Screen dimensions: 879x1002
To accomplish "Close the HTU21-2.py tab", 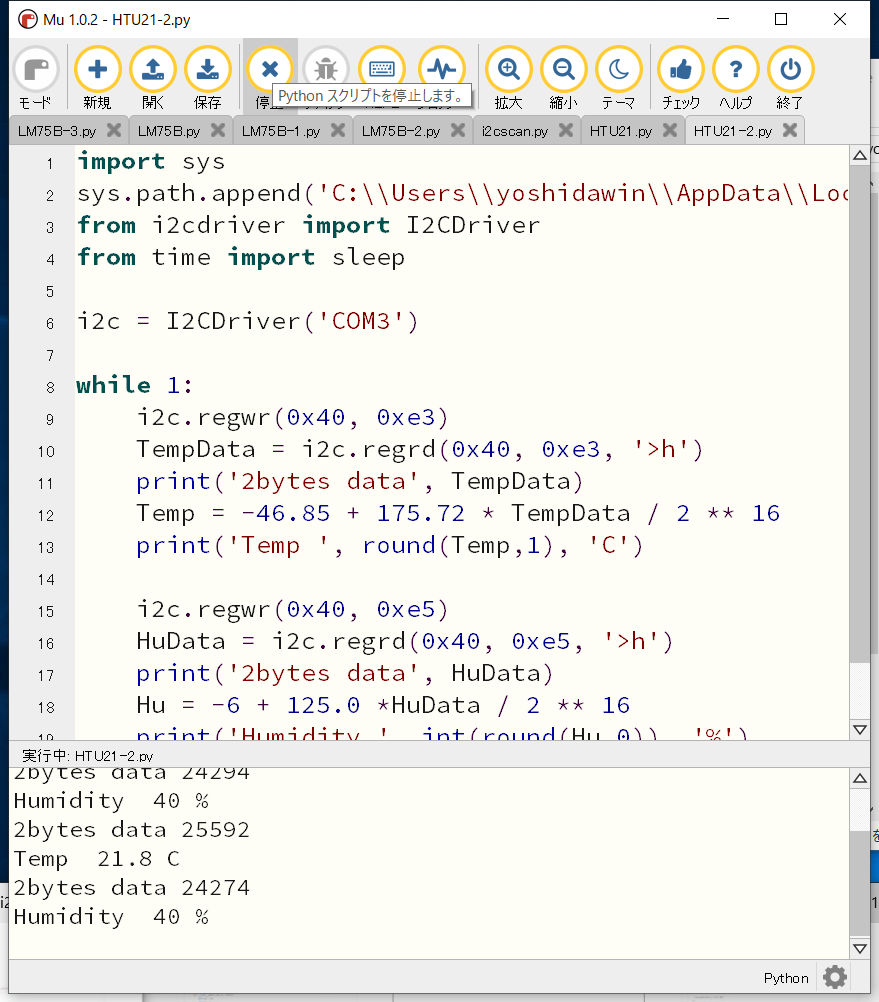I will (790, 130).
